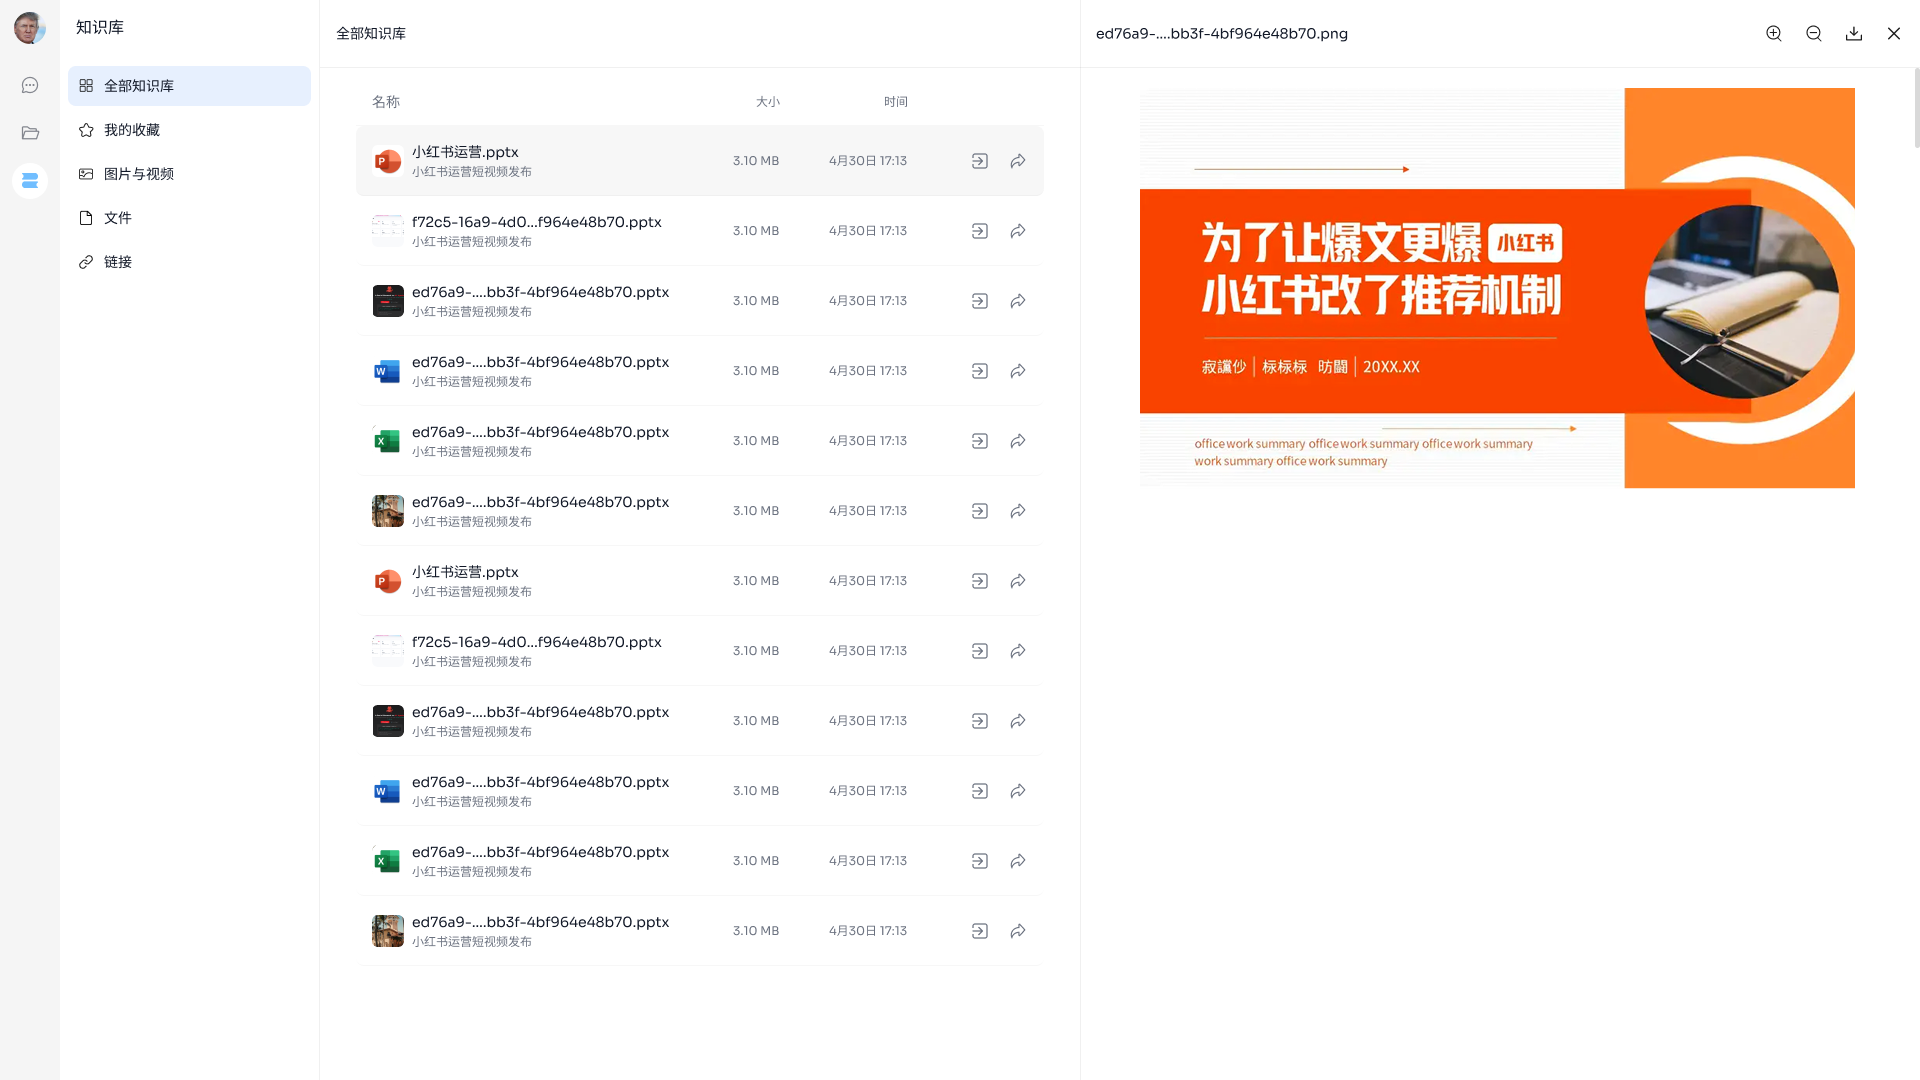This screenshot has height=1080, width=1920.
Task: Click move-to icon of last f72c5-16a9 row
Action: [x=980, y=651]
